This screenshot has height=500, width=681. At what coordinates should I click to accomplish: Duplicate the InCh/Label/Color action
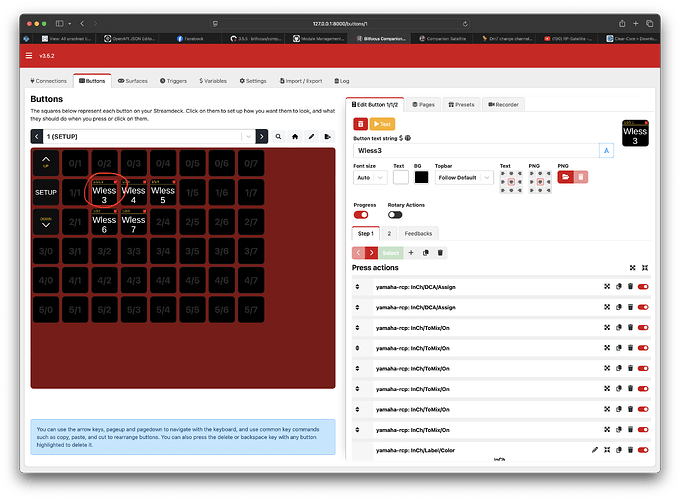click(619, 450)
